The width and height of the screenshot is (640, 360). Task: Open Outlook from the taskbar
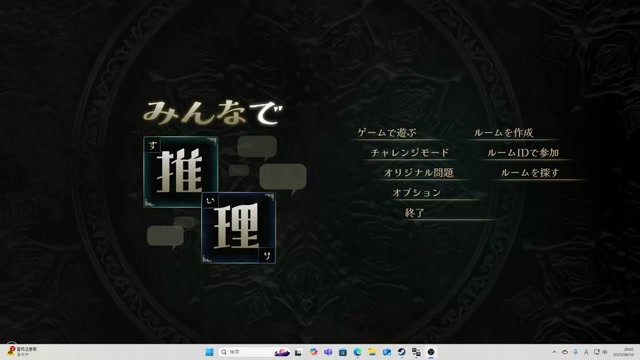click(387, 352)
